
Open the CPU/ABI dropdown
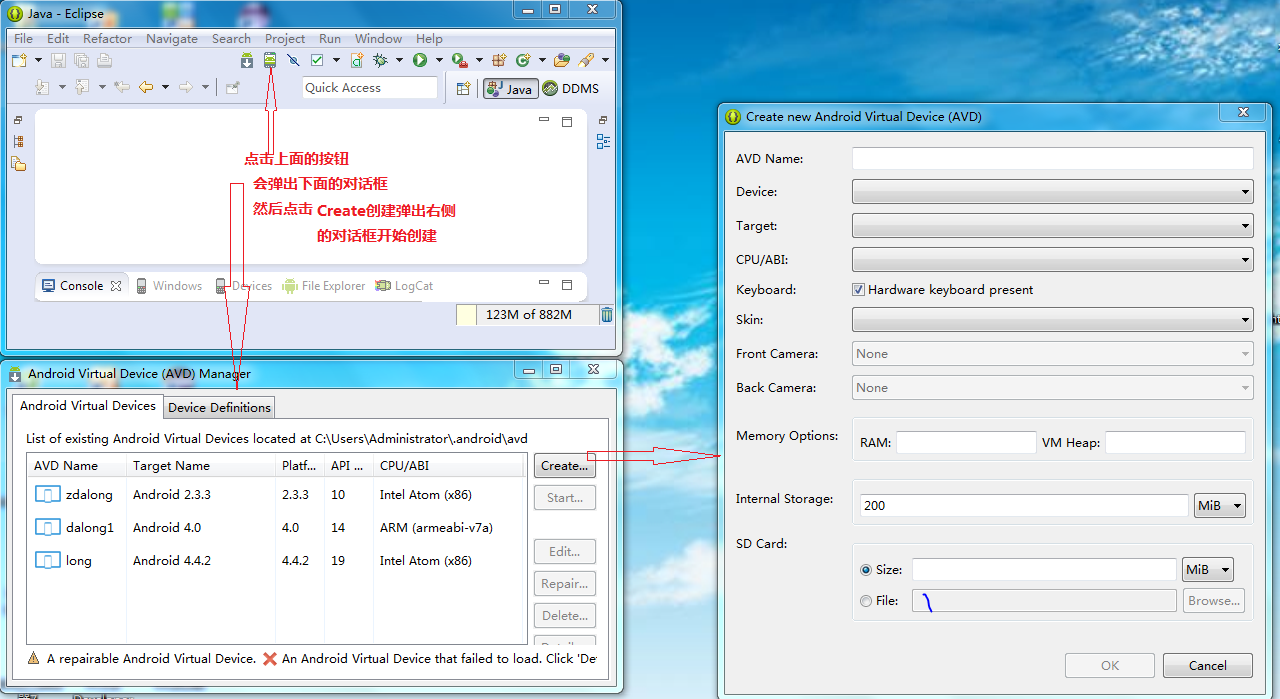tap(1052, 260)
